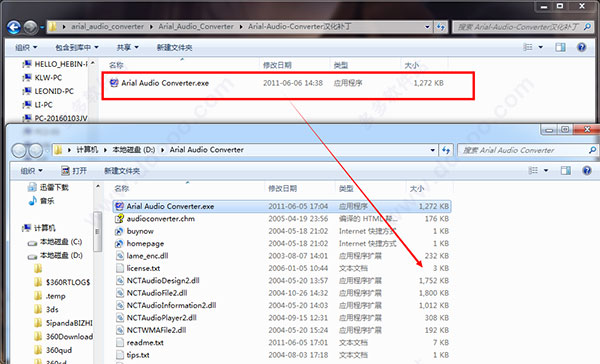
Task: Click 计算机 breadcrumb in the front window
Action: click(x=87, y=150)
